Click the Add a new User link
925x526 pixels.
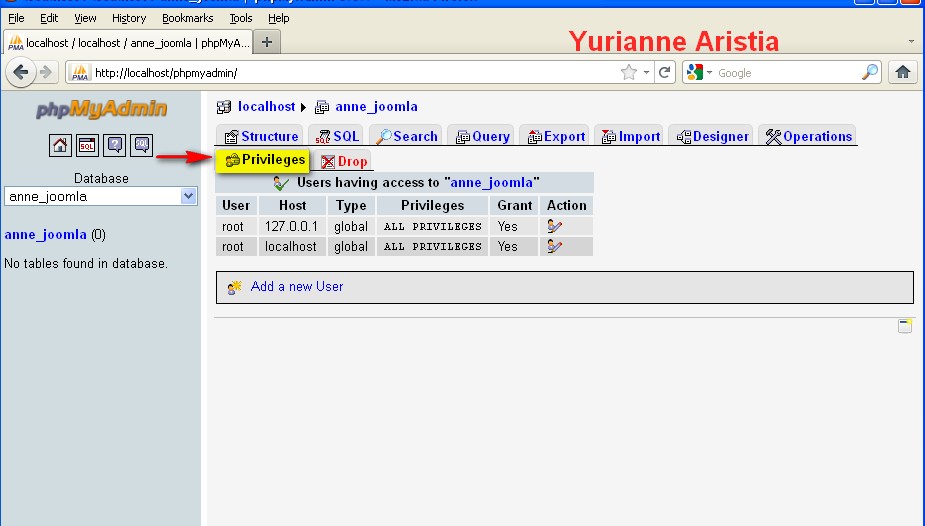[297, 287]
